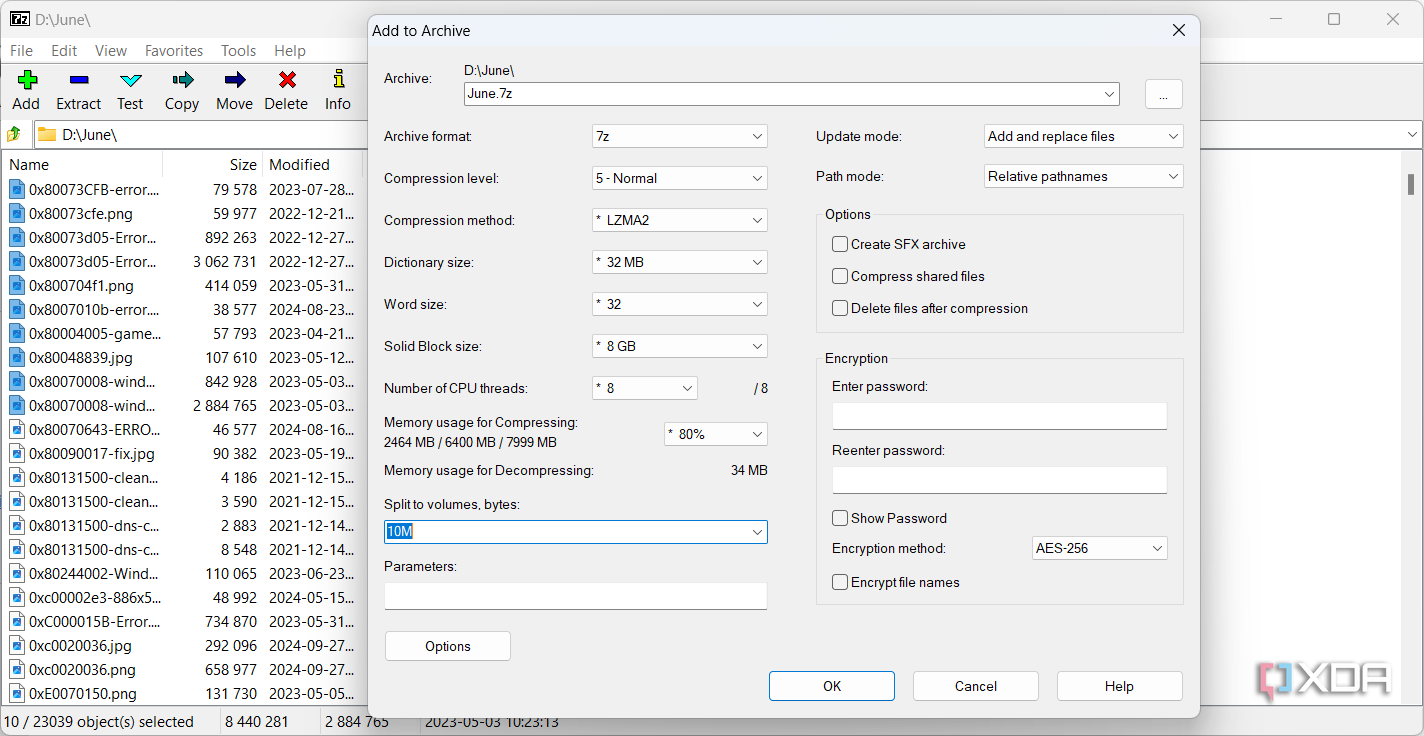Select the Move toolbar icon
Image resolution: width=1424 pixels, height=736 pixels.
[x=234, y=91]
